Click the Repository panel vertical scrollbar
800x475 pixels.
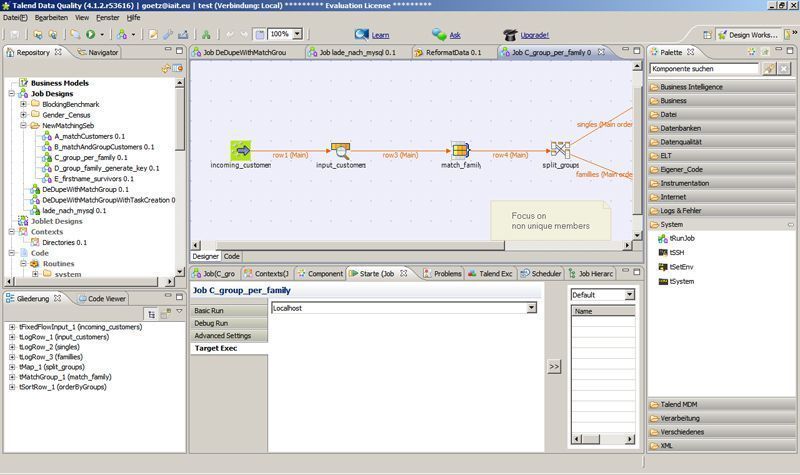[x=180, y=120]
